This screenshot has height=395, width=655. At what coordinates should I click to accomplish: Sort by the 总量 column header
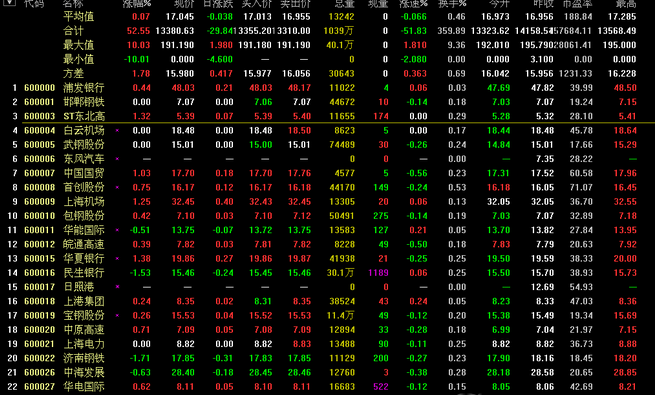345,4
